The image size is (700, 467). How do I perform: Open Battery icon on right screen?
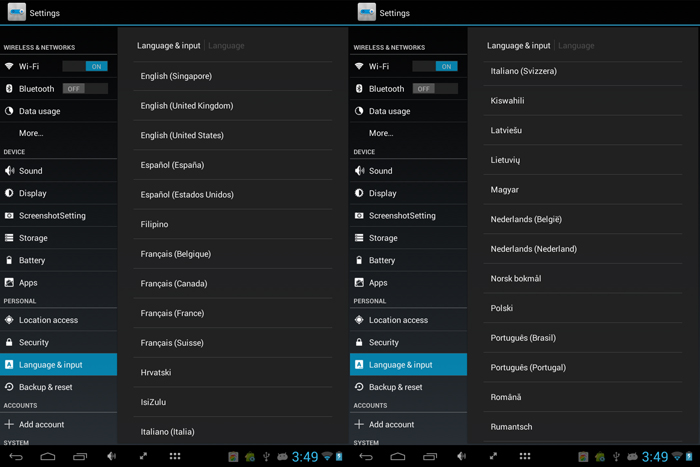point(359,260)
